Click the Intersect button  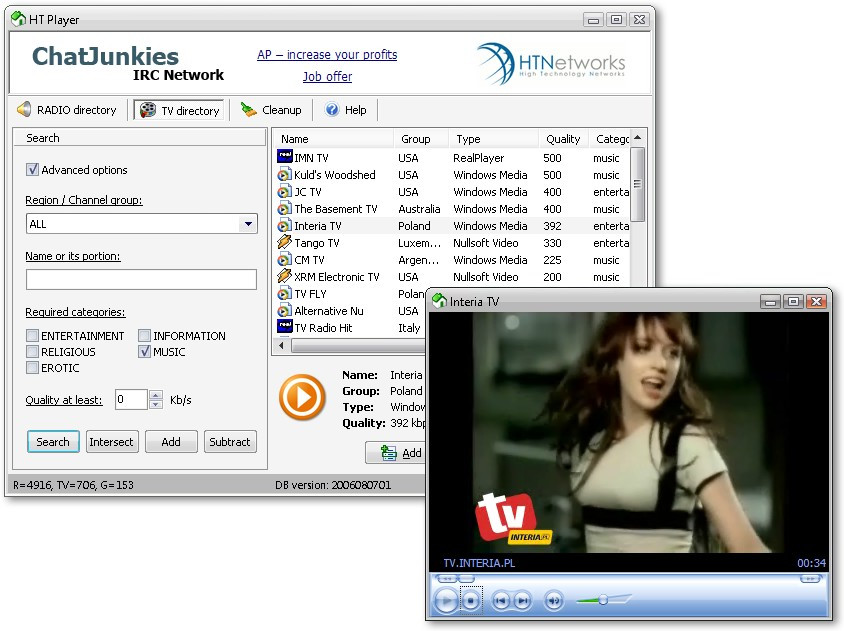(x=111, y=441)
